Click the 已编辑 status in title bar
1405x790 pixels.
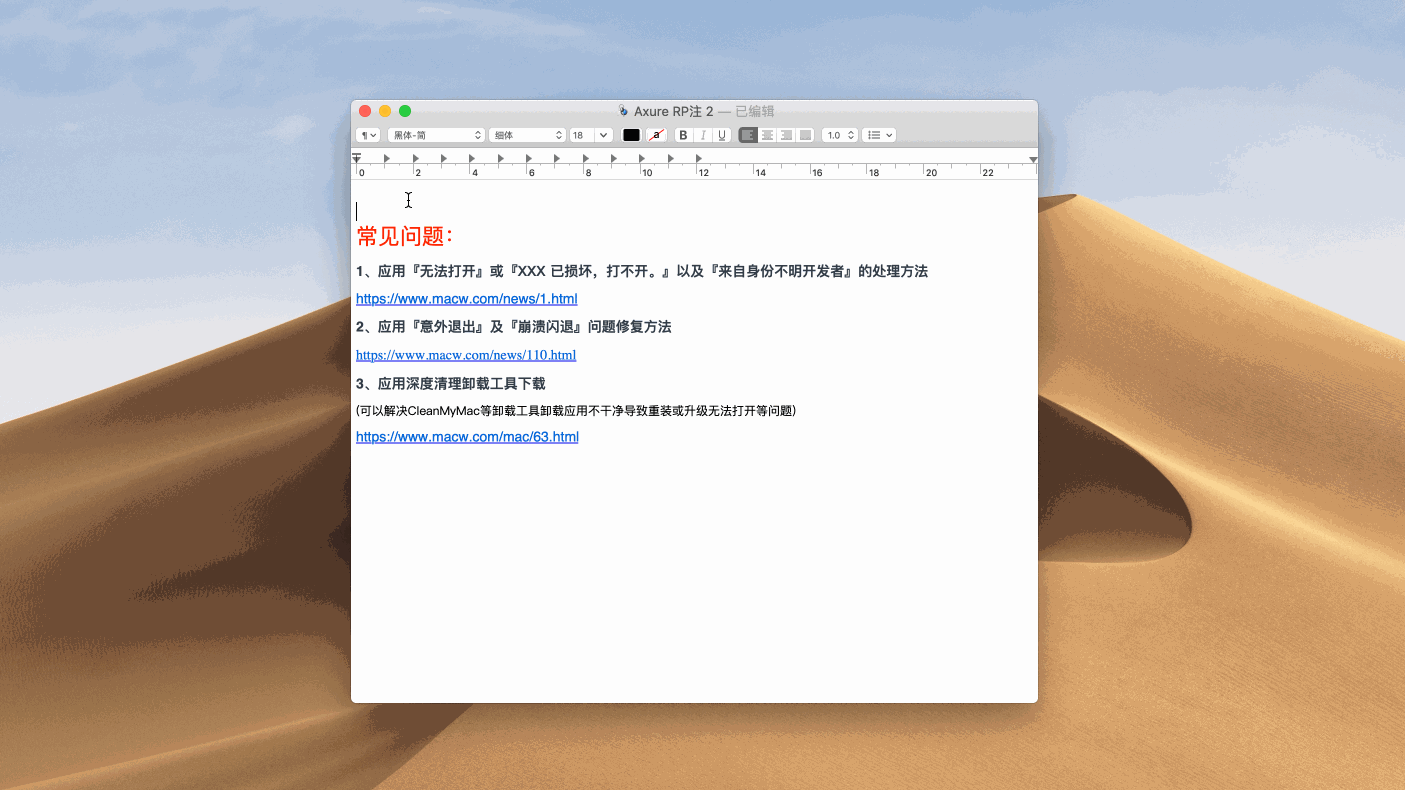coord(755,111)
